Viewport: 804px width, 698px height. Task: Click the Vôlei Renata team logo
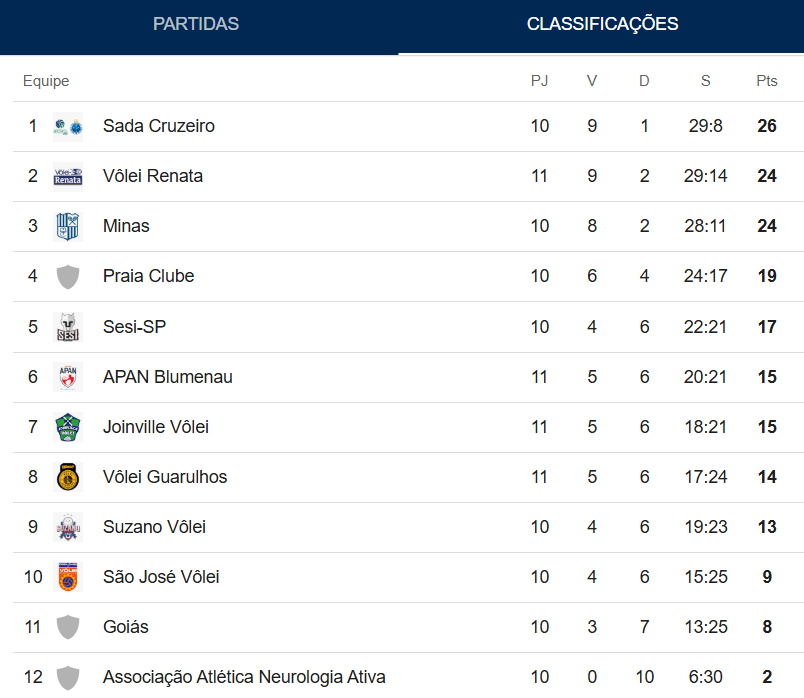(68, 177)
